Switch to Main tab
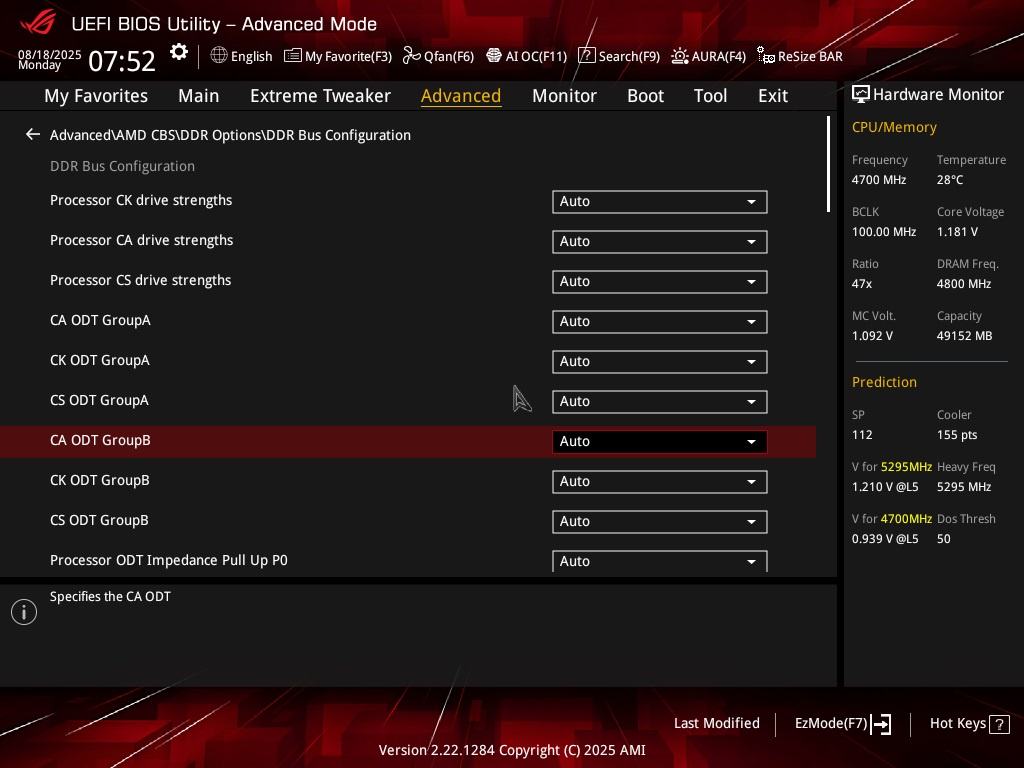1024x768 pixels. coord(199,95)
